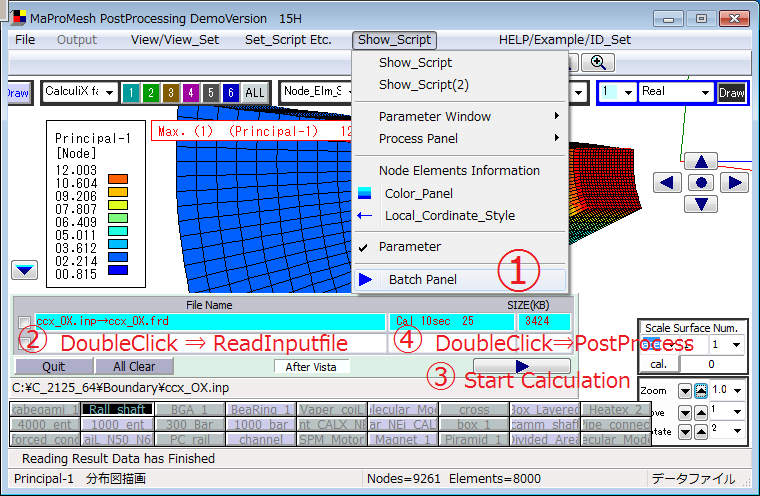
Task: Tick the checkbox beside ccx_OX.inp row
Action: tap(24, 322)
